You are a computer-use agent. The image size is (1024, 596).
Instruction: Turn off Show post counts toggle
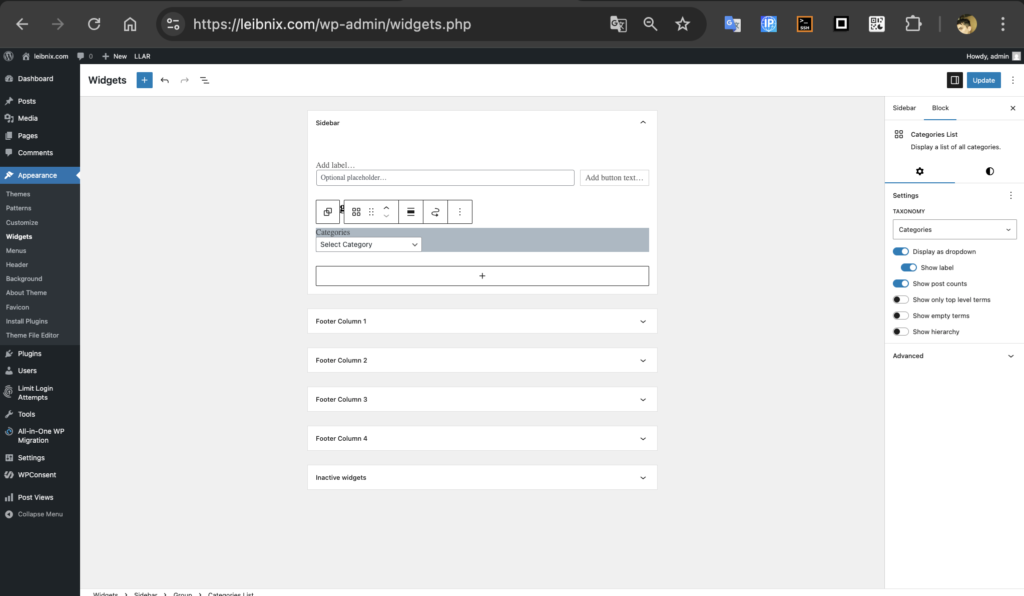(x=901, y=284)
